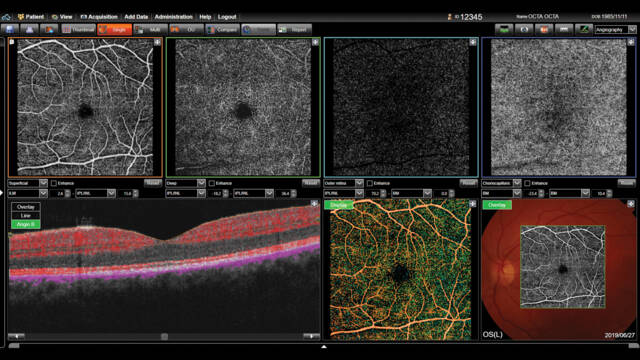640x360 pixels.
Task: Click the small icon at Superficial panel corner
Action: [12, 42]
